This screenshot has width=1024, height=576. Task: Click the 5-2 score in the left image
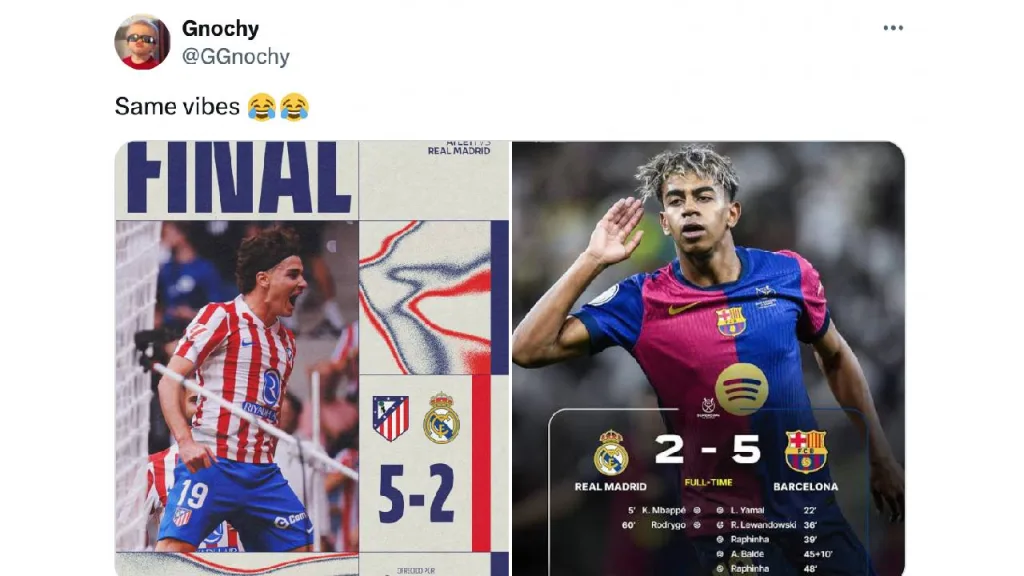pyautogui.click(x=417, y=494)
